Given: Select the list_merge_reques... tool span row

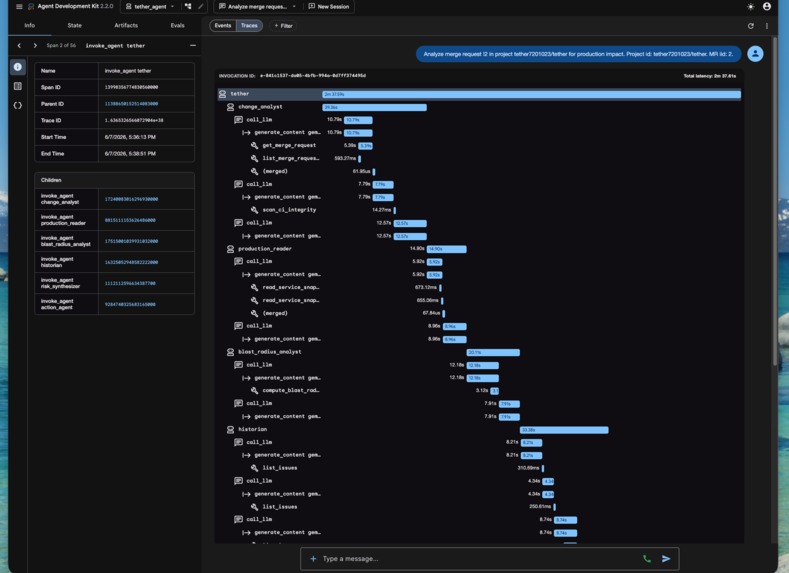Looking at the screenshot, I should 479,158.
